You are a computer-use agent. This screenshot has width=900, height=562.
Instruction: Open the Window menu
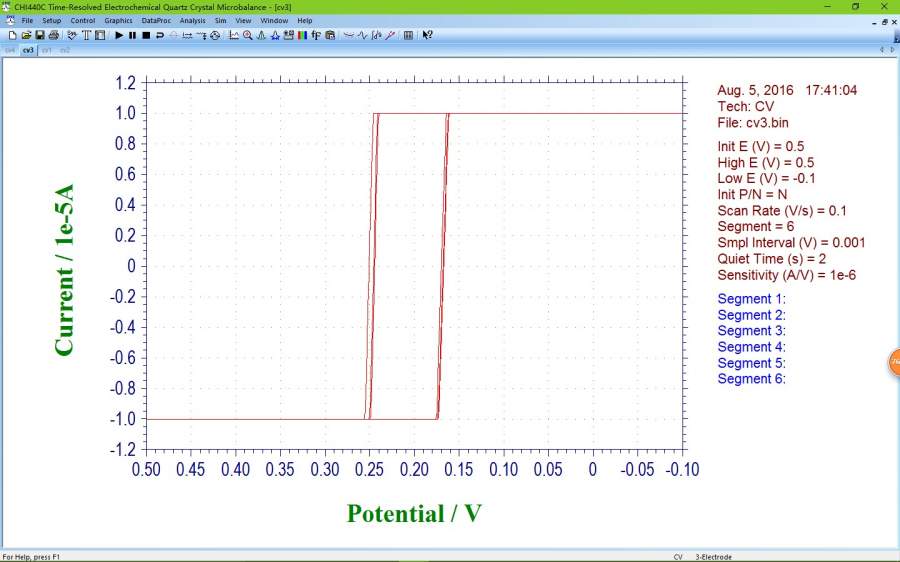(x=274, y=21)
